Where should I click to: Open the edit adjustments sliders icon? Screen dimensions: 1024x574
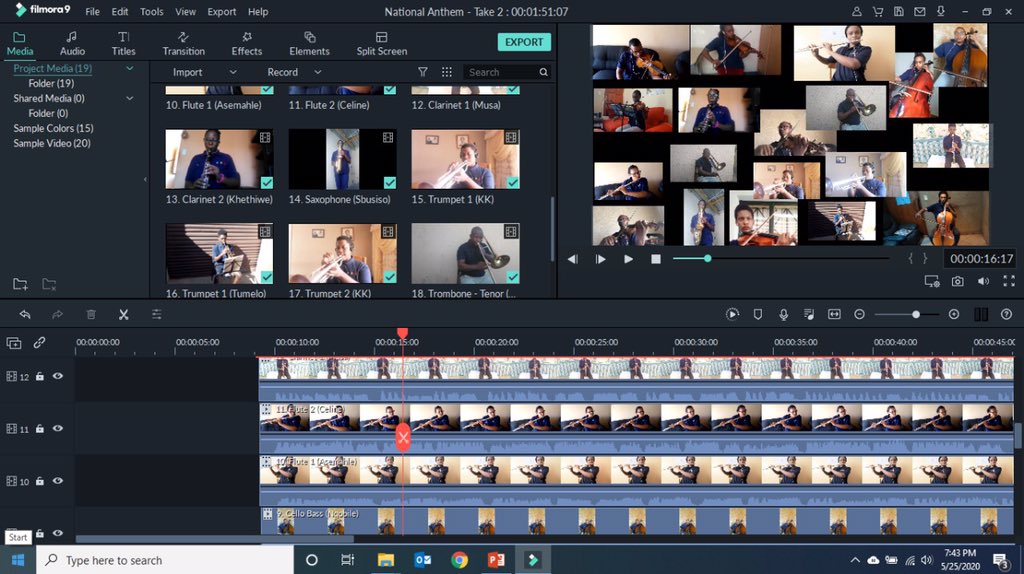pos(157,315)
